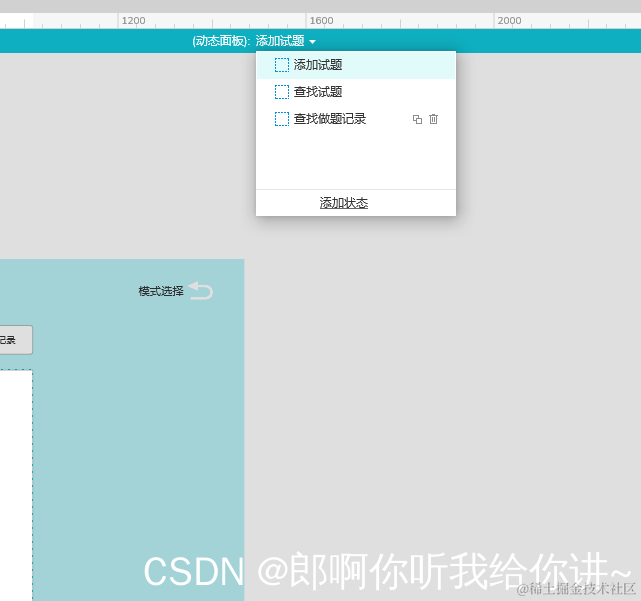Screen dimensions: 641x601
Task: Open the dynamic panel state dropdown arrow
Action: click(x=312, y=42)
